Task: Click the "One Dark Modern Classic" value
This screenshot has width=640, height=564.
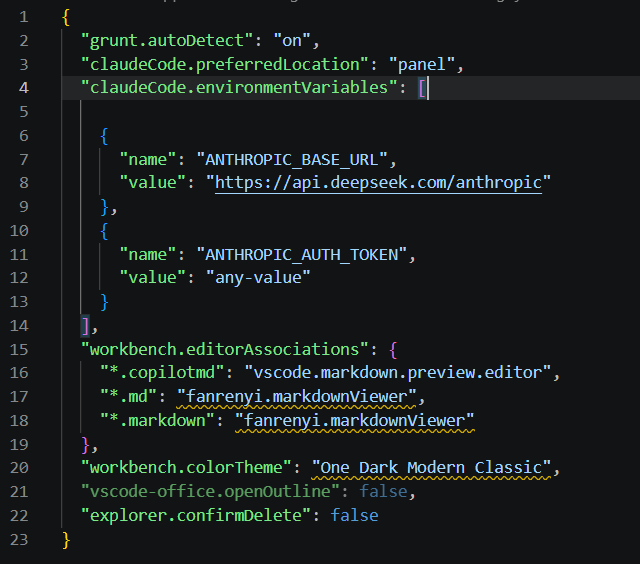Action: pyautogui.click(x=431, y=468)
